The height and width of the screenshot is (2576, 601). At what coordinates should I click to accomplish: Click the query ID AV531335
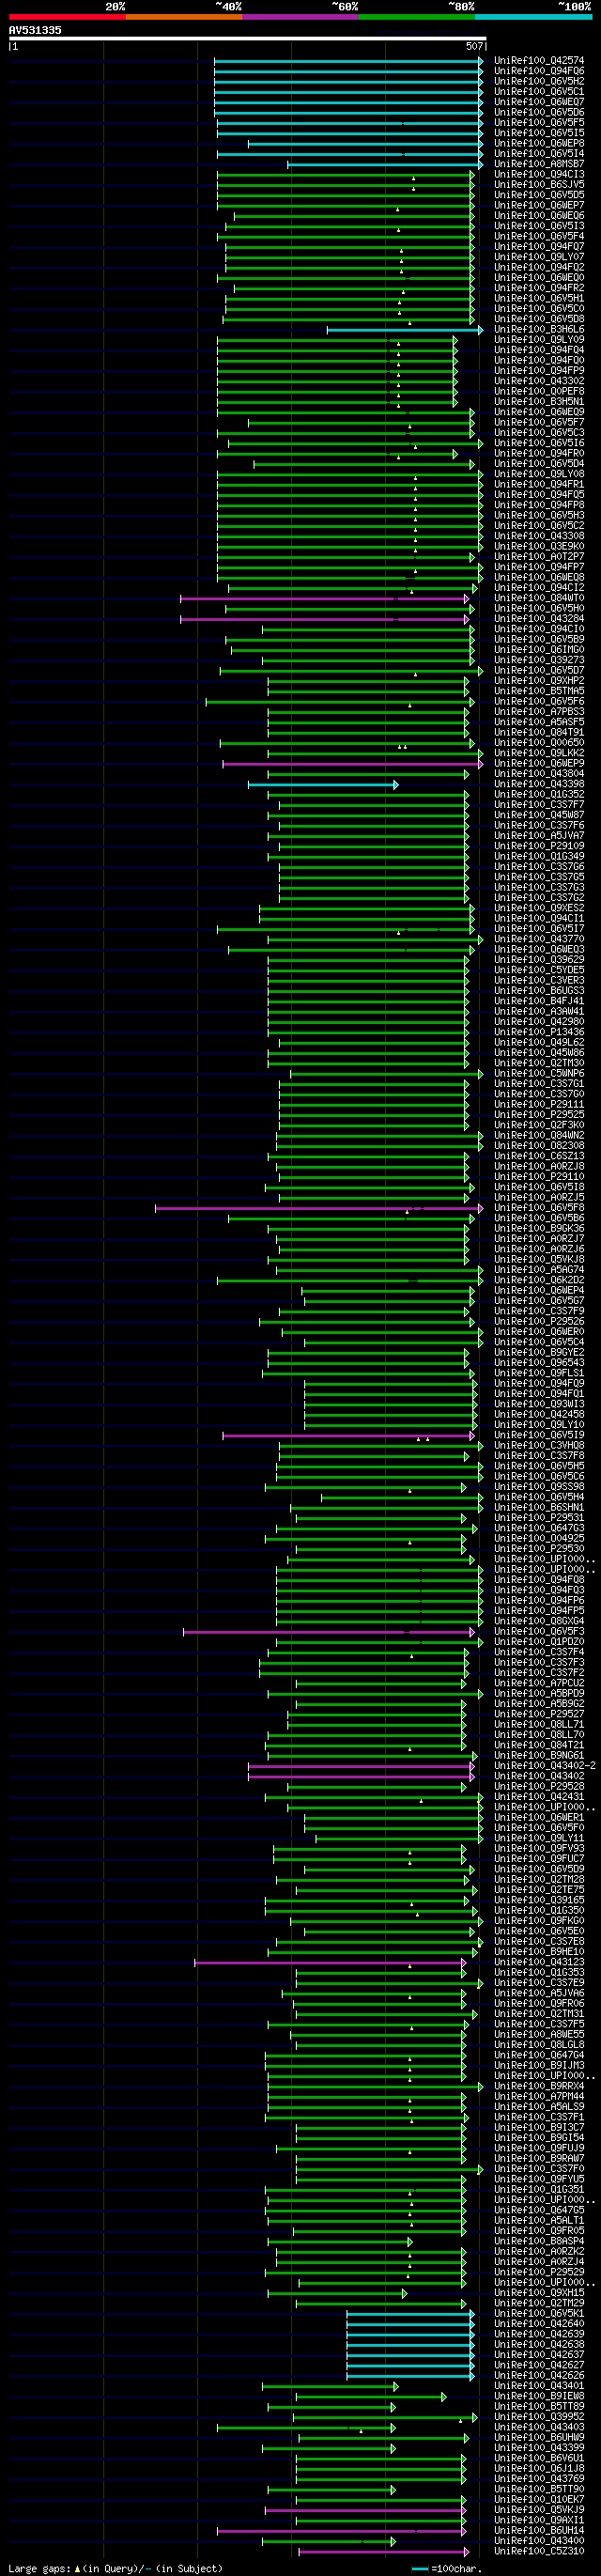point(35,30)
